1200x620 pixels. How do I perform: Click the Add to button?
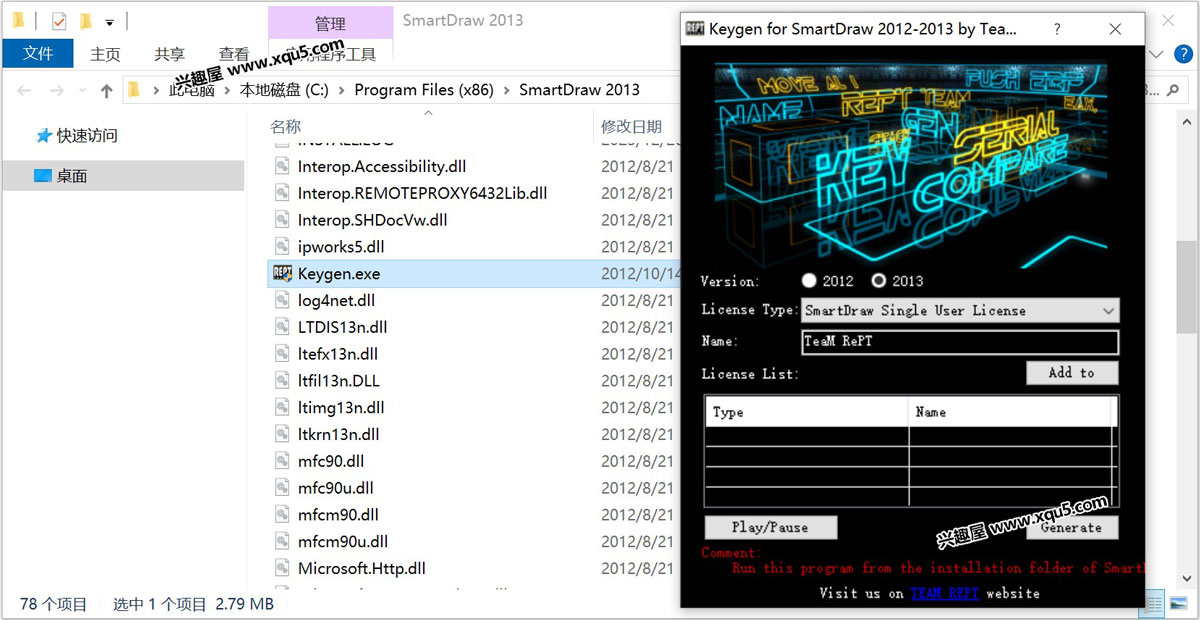(x=1072, y=372)
